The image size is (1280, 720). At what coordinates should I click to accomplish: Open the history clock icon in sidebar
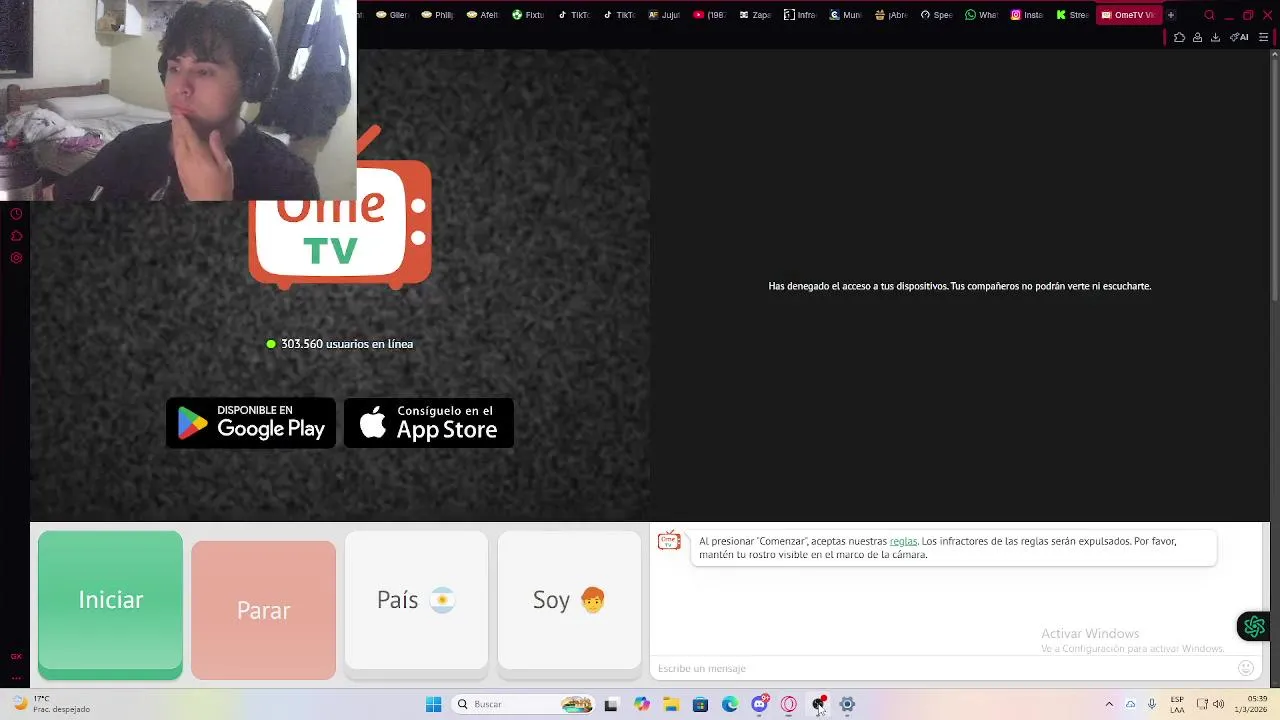click(16, 214)
